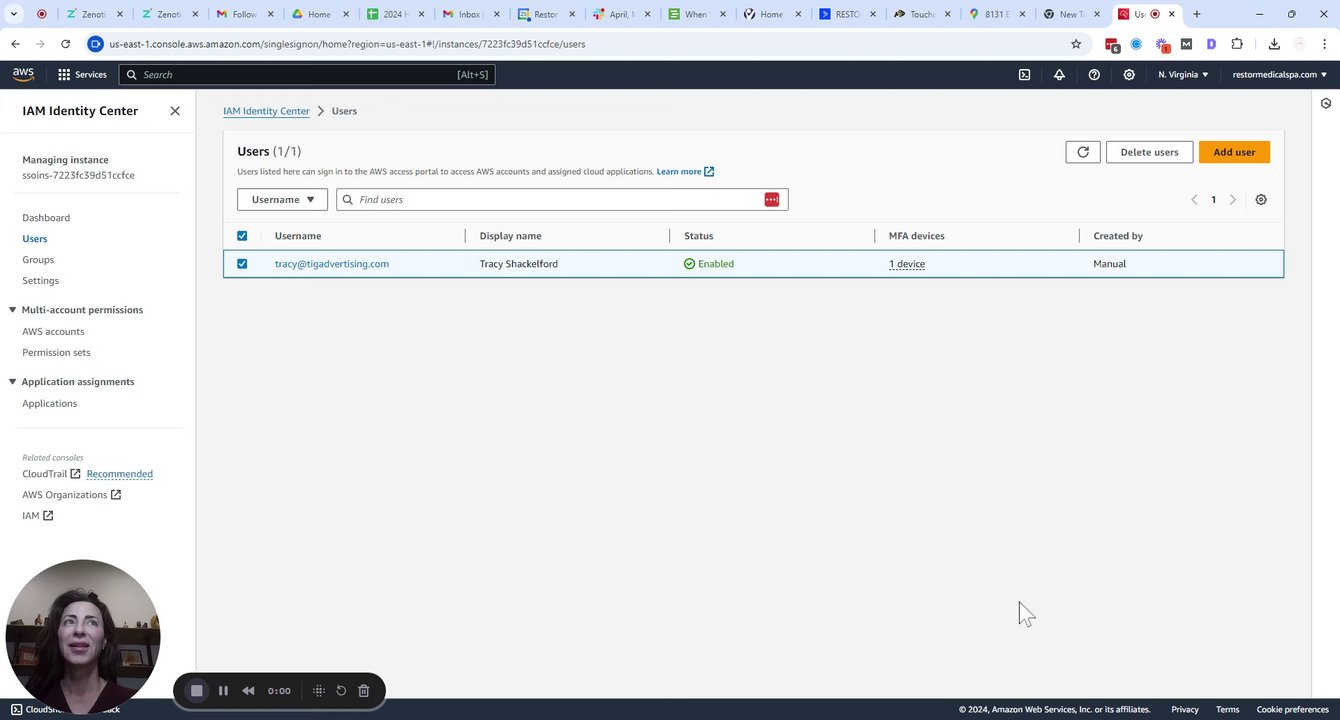Select Users in the side navigation

[x=35, y=239]
